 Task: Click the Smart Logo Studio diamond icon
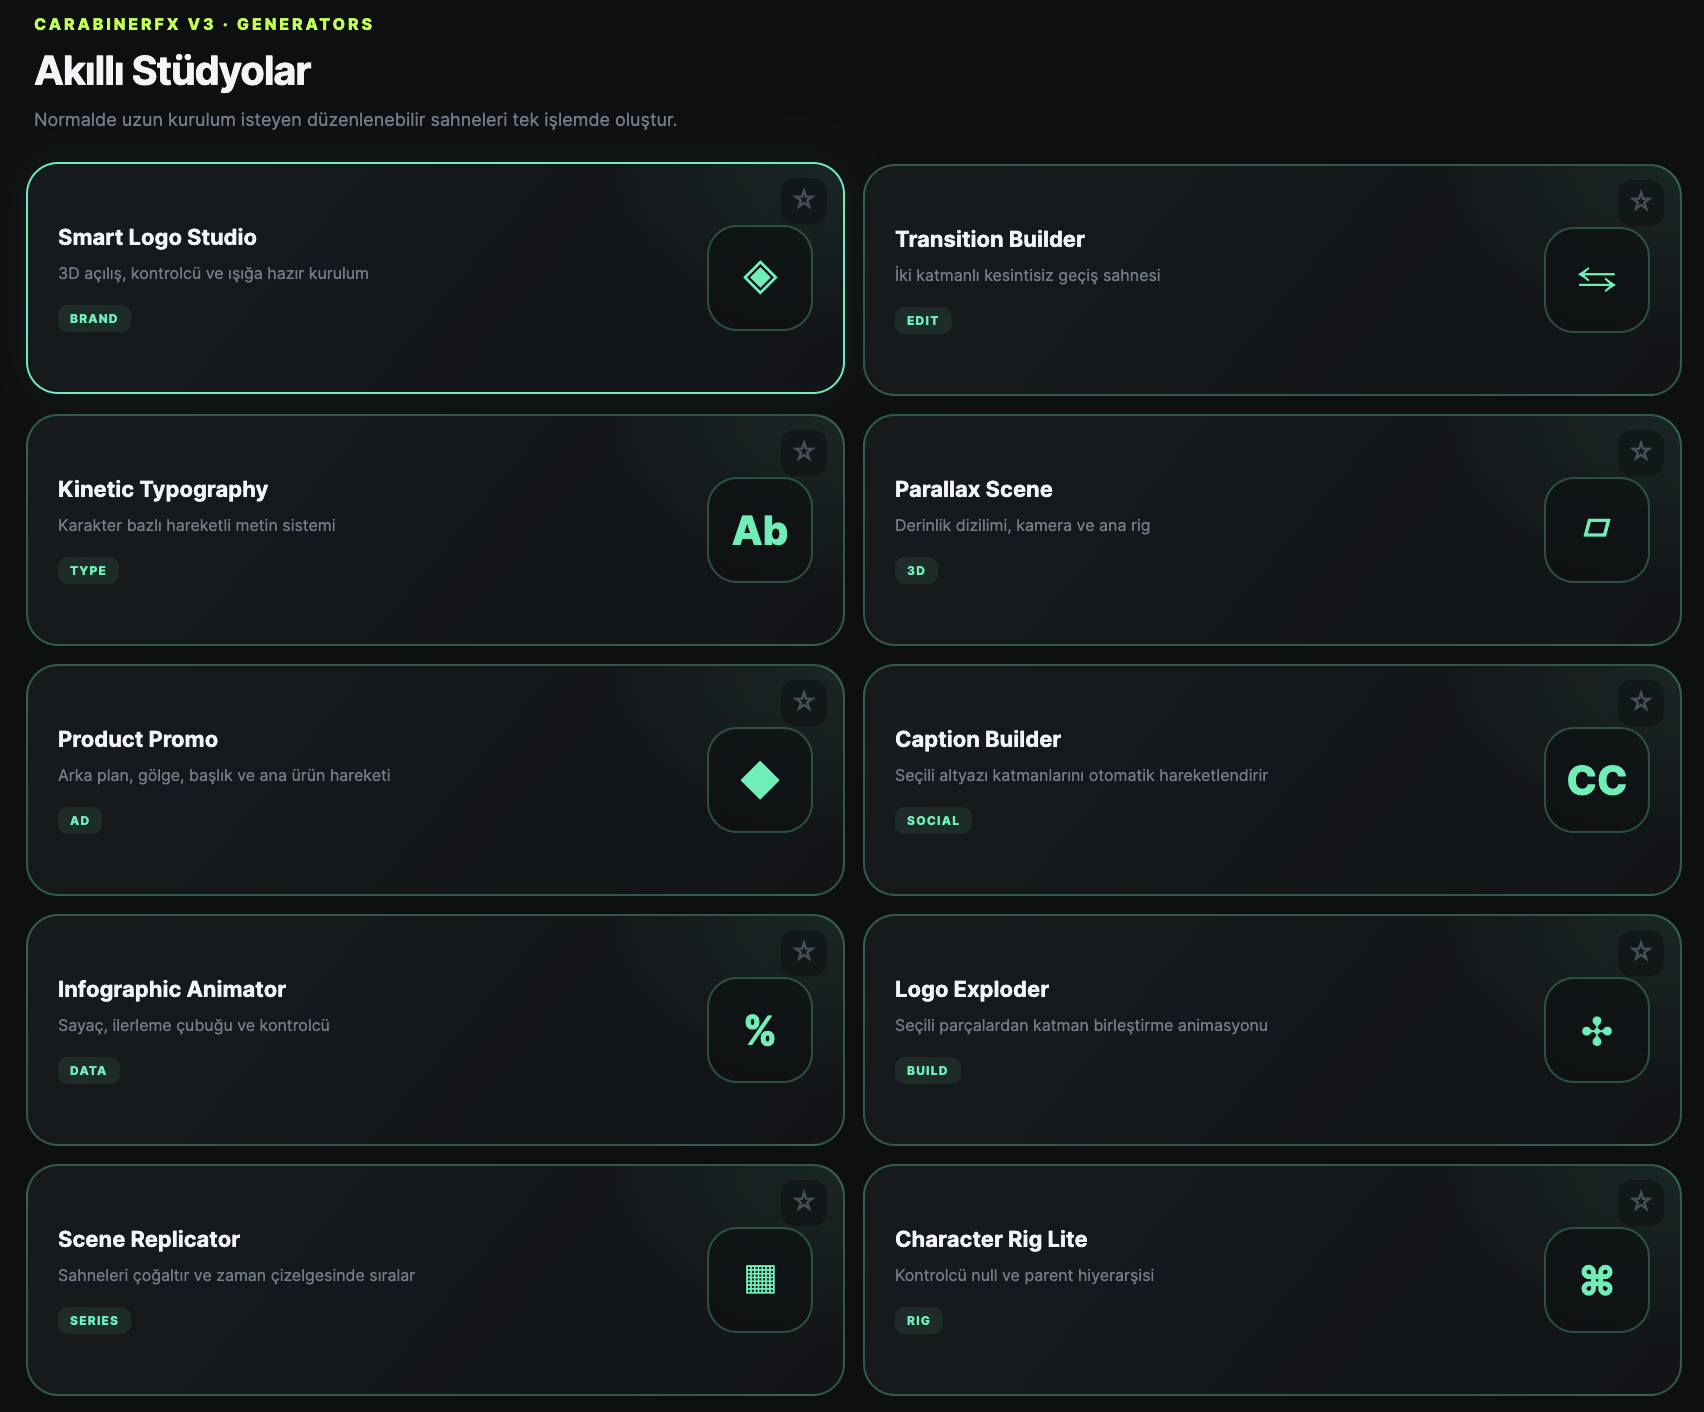(x=760, y=278)
